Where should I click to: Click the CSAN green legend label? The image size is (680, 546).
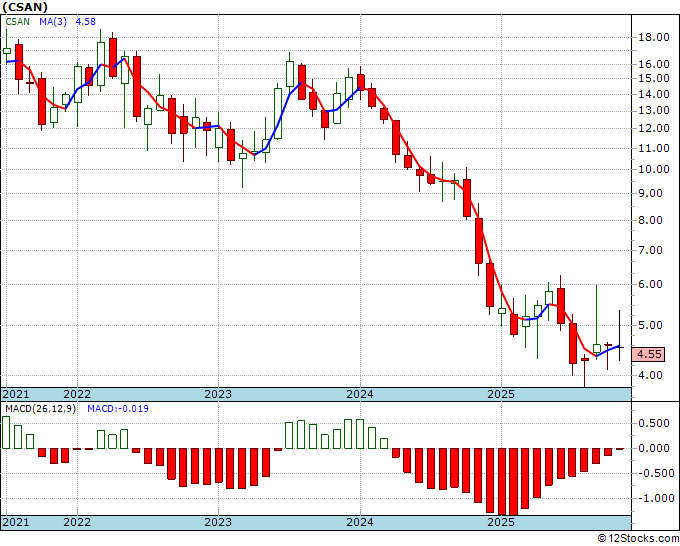17,21
